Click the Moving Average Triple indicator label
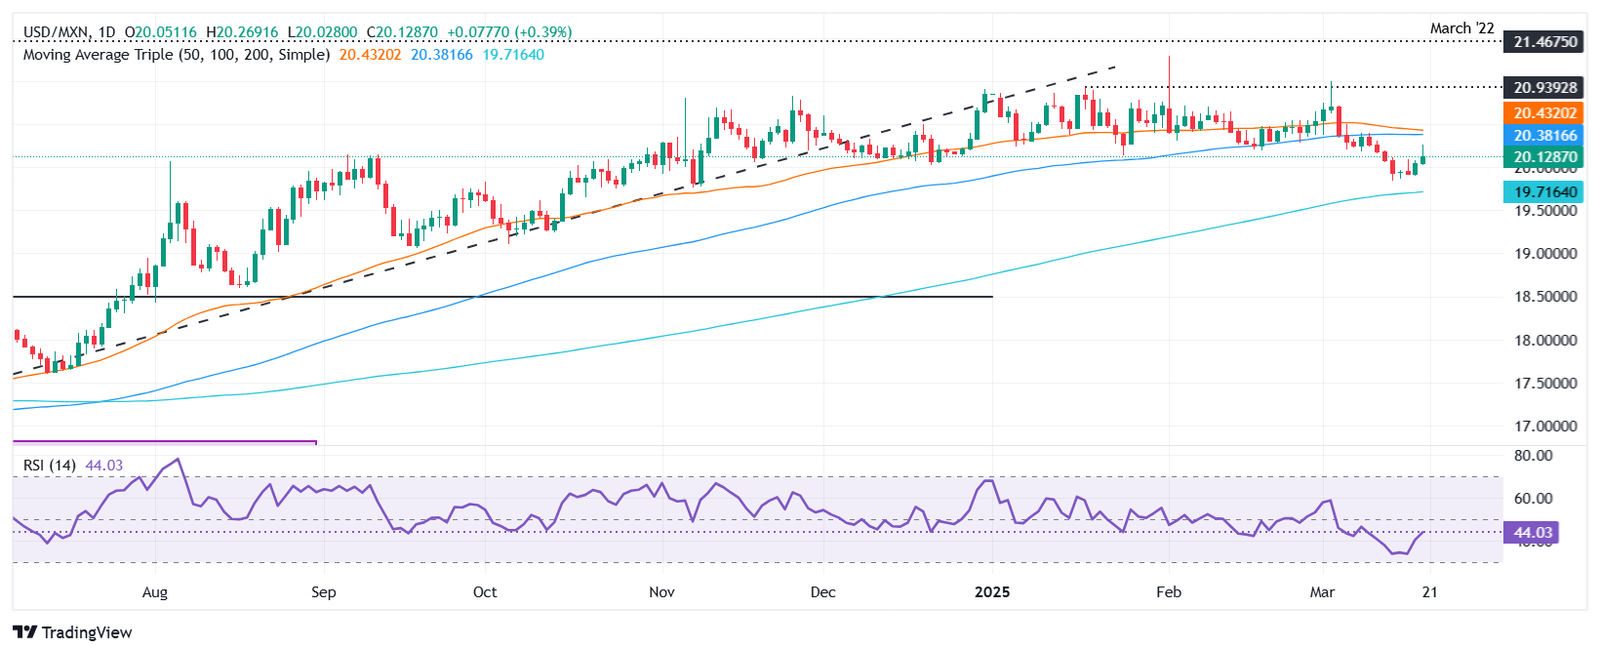 pyautogui.click(x=175, y=55)
